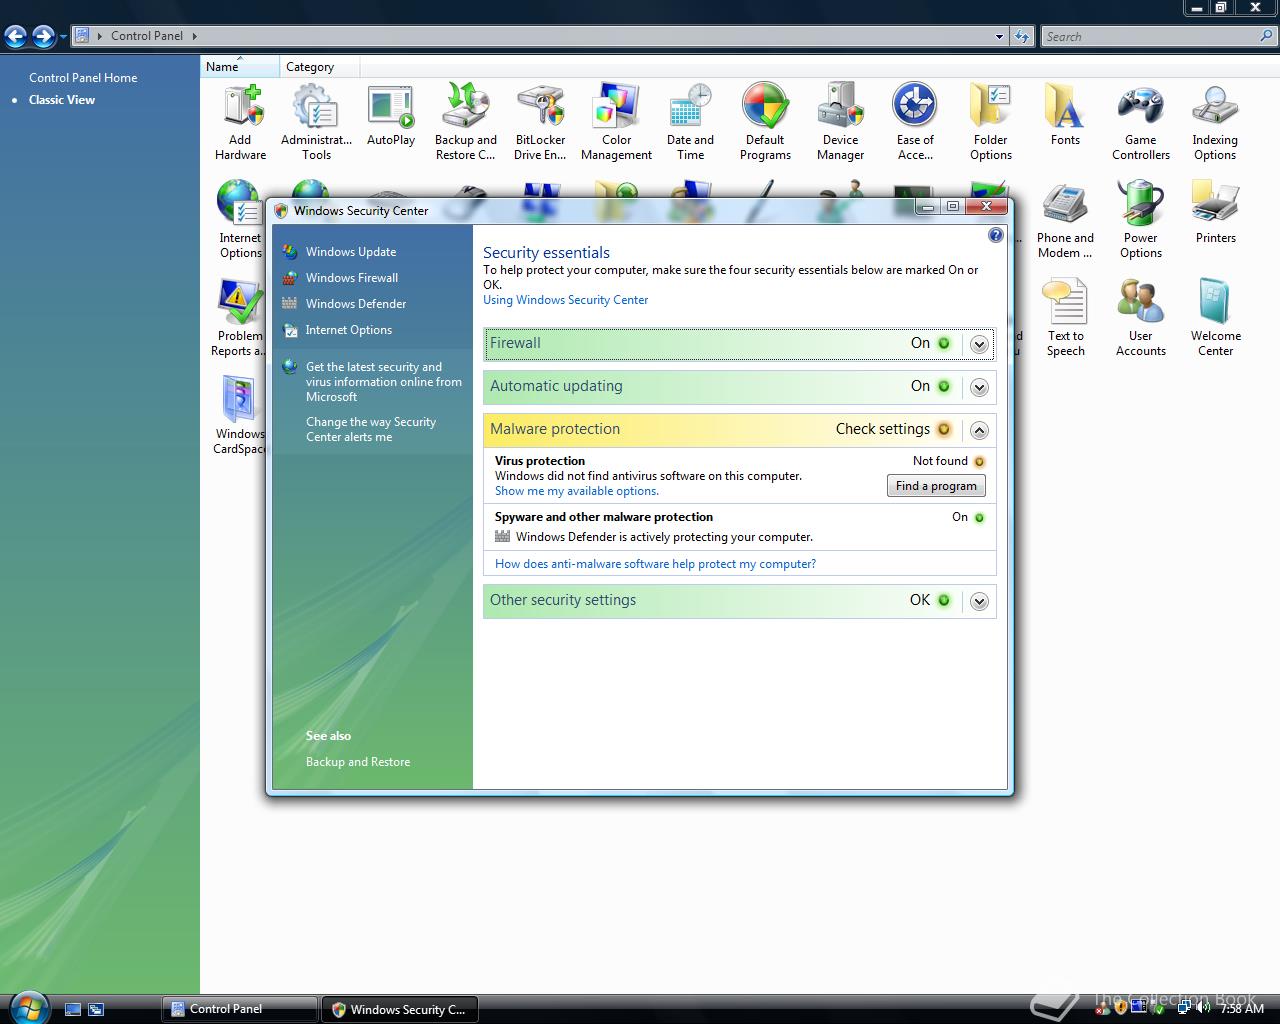The width and height of the screenshot is (1280, 1024).
Task: Get latest security info online from Microsoft
Action: pyautogui.click(x=383, y=382)
